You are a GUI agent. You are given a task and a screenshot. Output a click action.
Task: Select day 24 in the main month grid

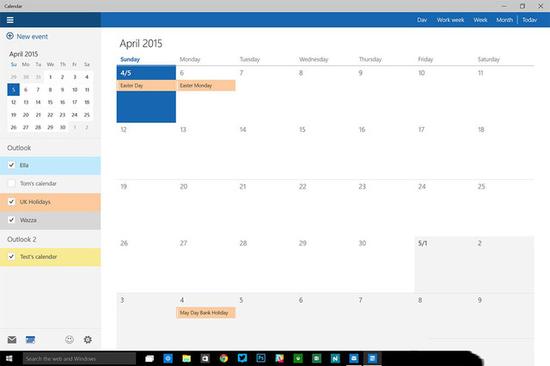(x=444, y=208)
